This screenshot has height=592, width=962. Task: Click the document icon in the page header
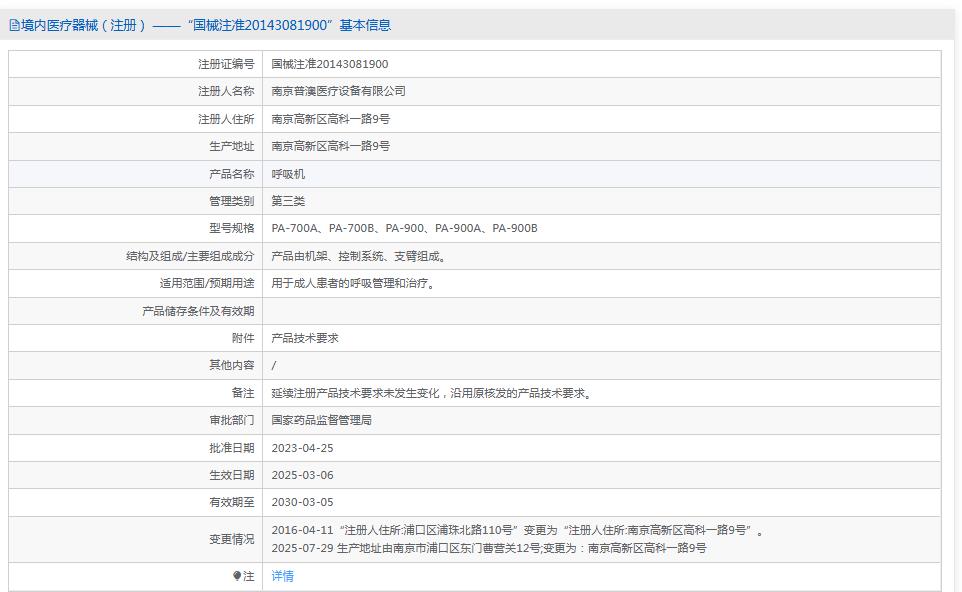pos(14,25)
